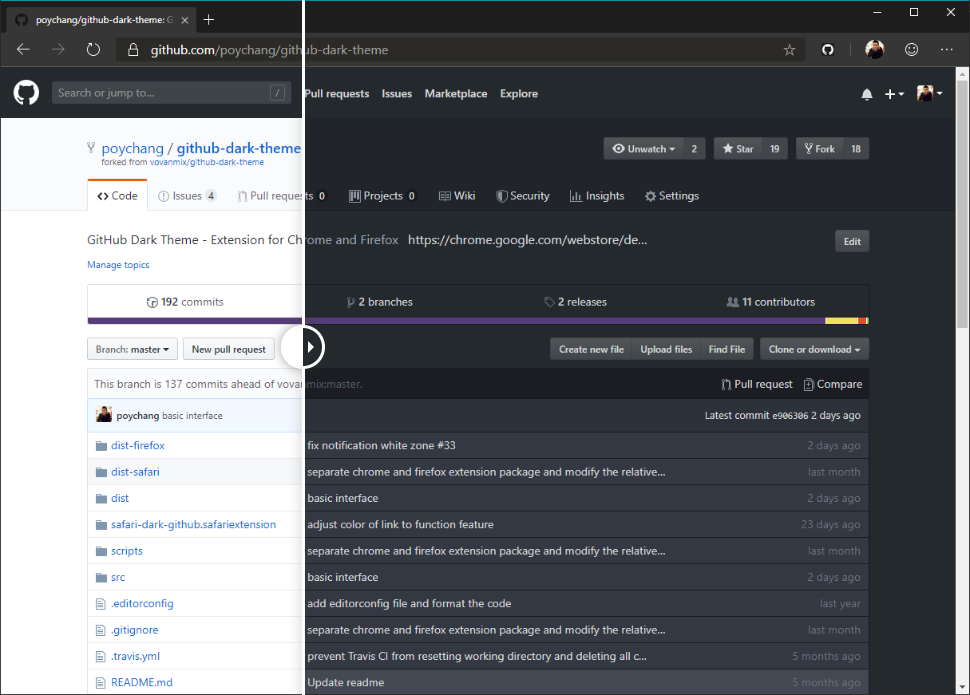
Task: Open a new browser tab
Action: click(209, 20)
